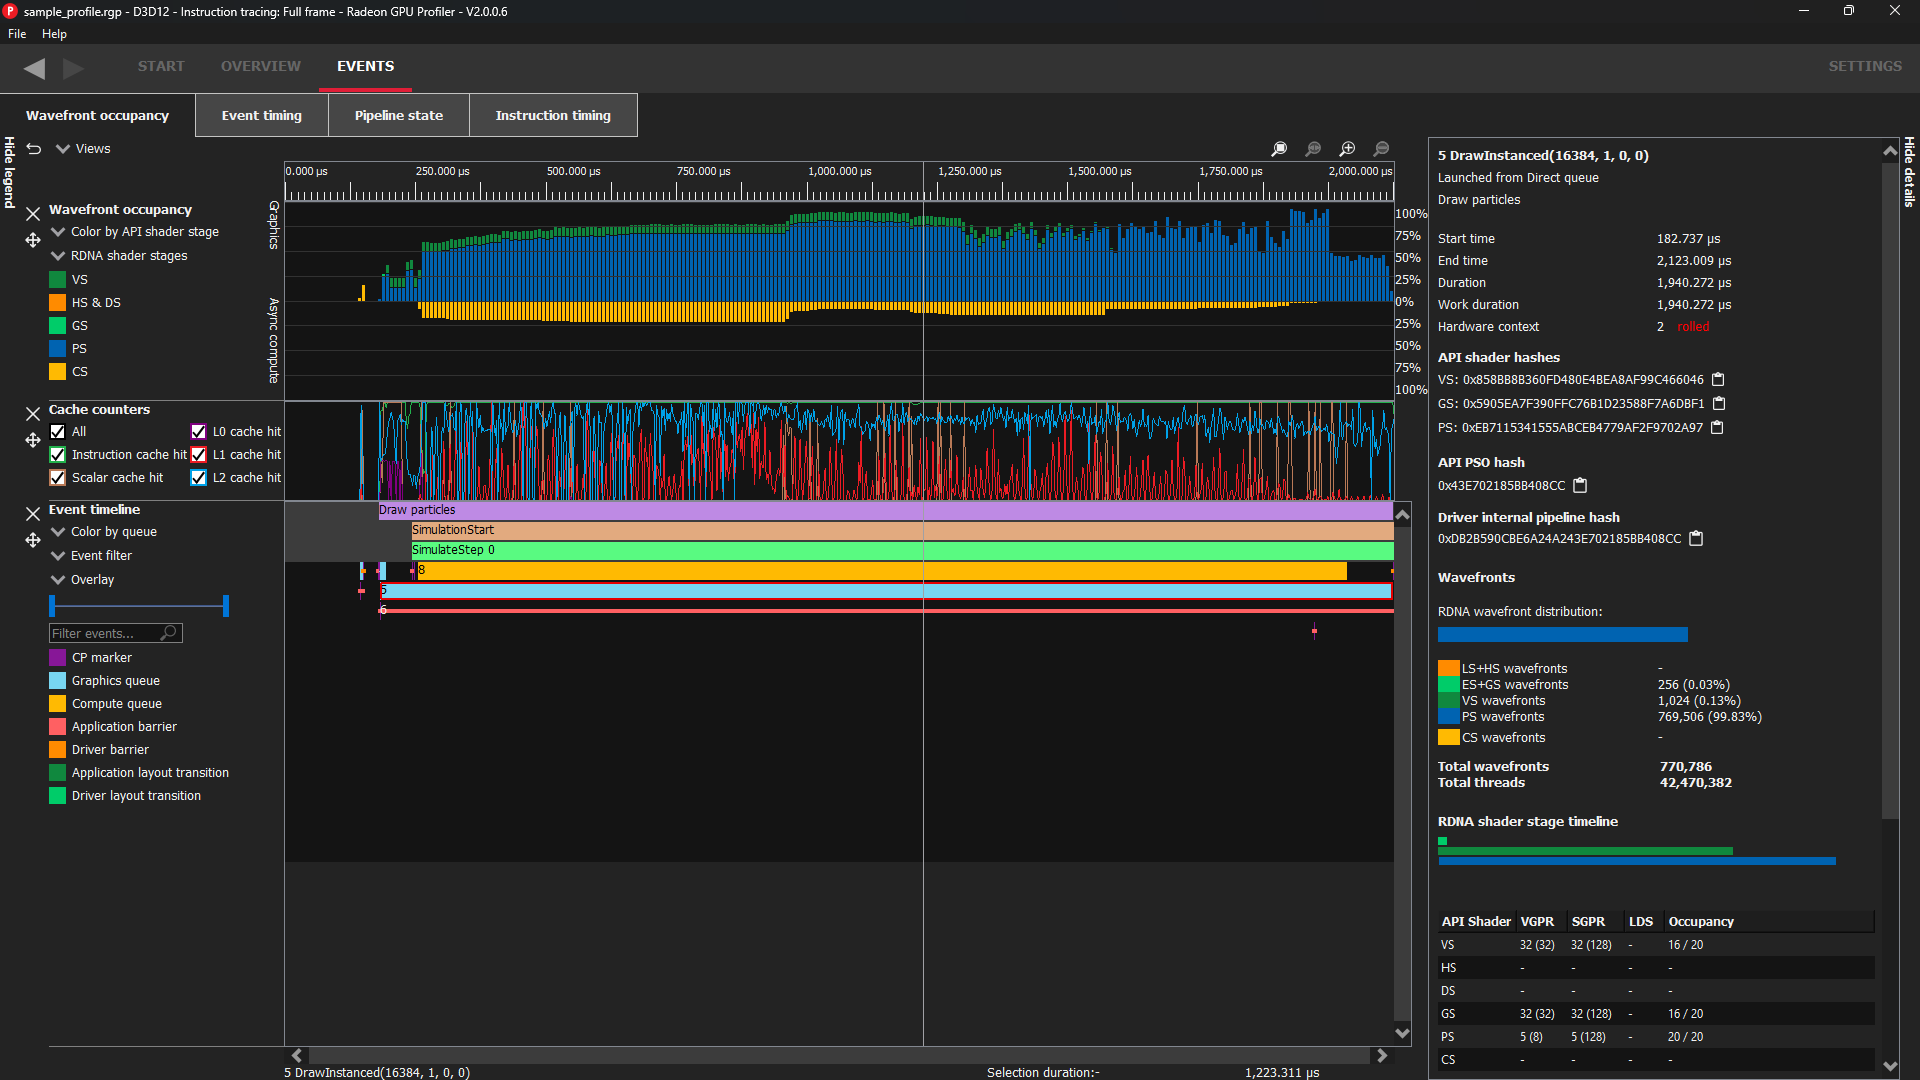Switch to the Pipeline state tab

(398, 114)
